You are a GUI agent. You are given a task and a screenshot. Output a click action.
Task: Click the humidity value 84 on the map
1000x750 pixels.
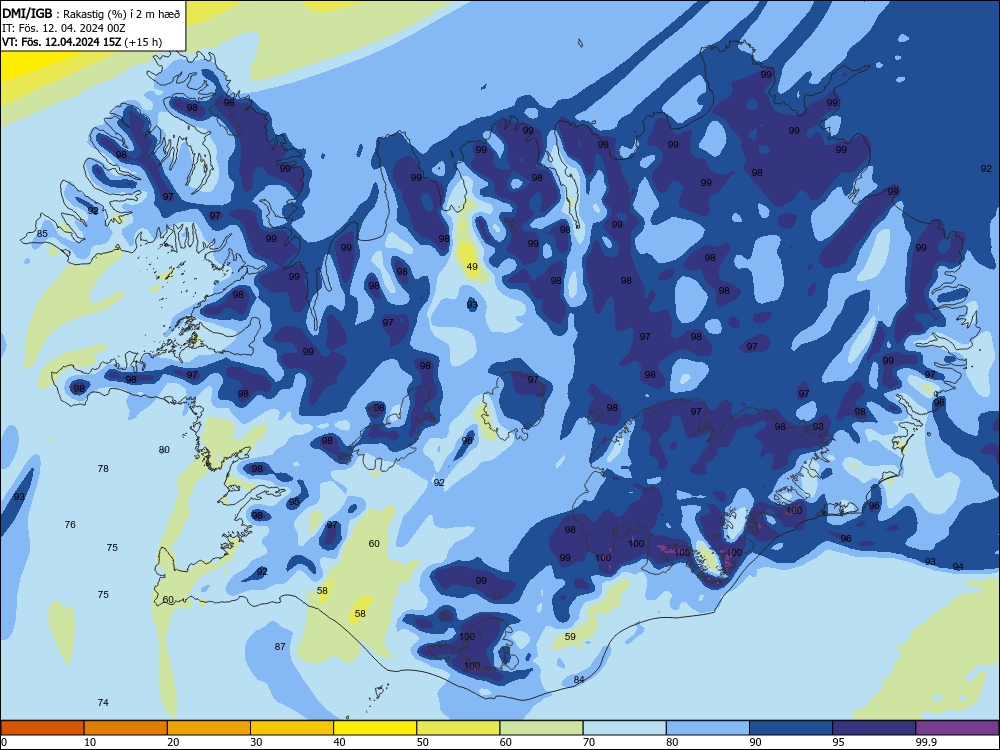click(579, 679)
